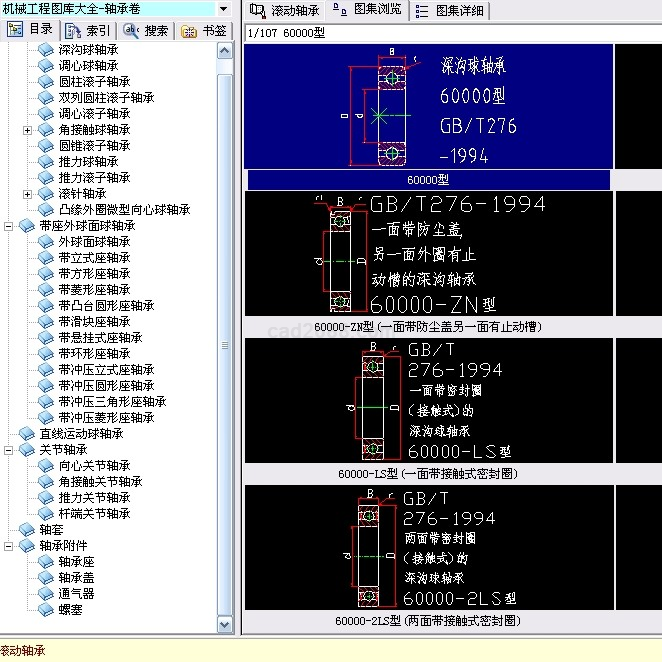Click the book icon beside 轴套
This screenshot has width=662, height=662.
tap(27, 529)
